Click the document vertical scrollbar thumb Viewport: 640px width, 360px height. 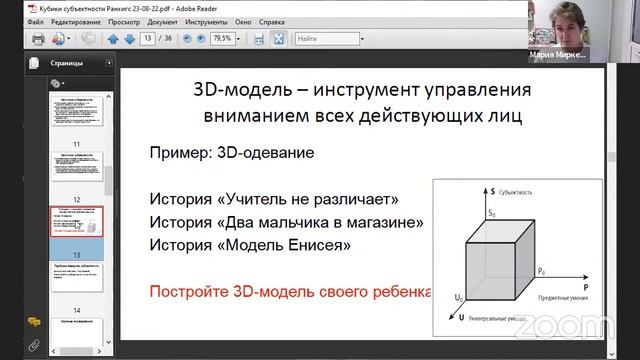point(611,157)
